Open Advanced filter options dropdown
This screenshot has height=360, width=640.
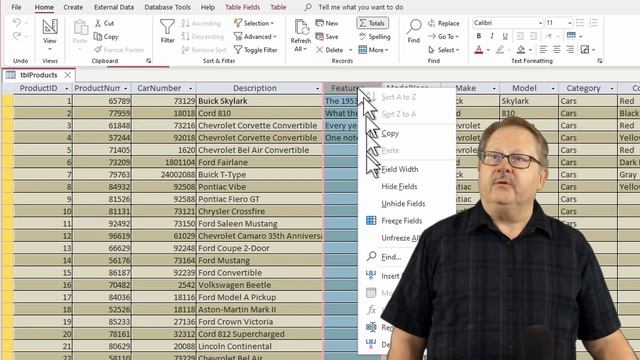pos(255,36)
